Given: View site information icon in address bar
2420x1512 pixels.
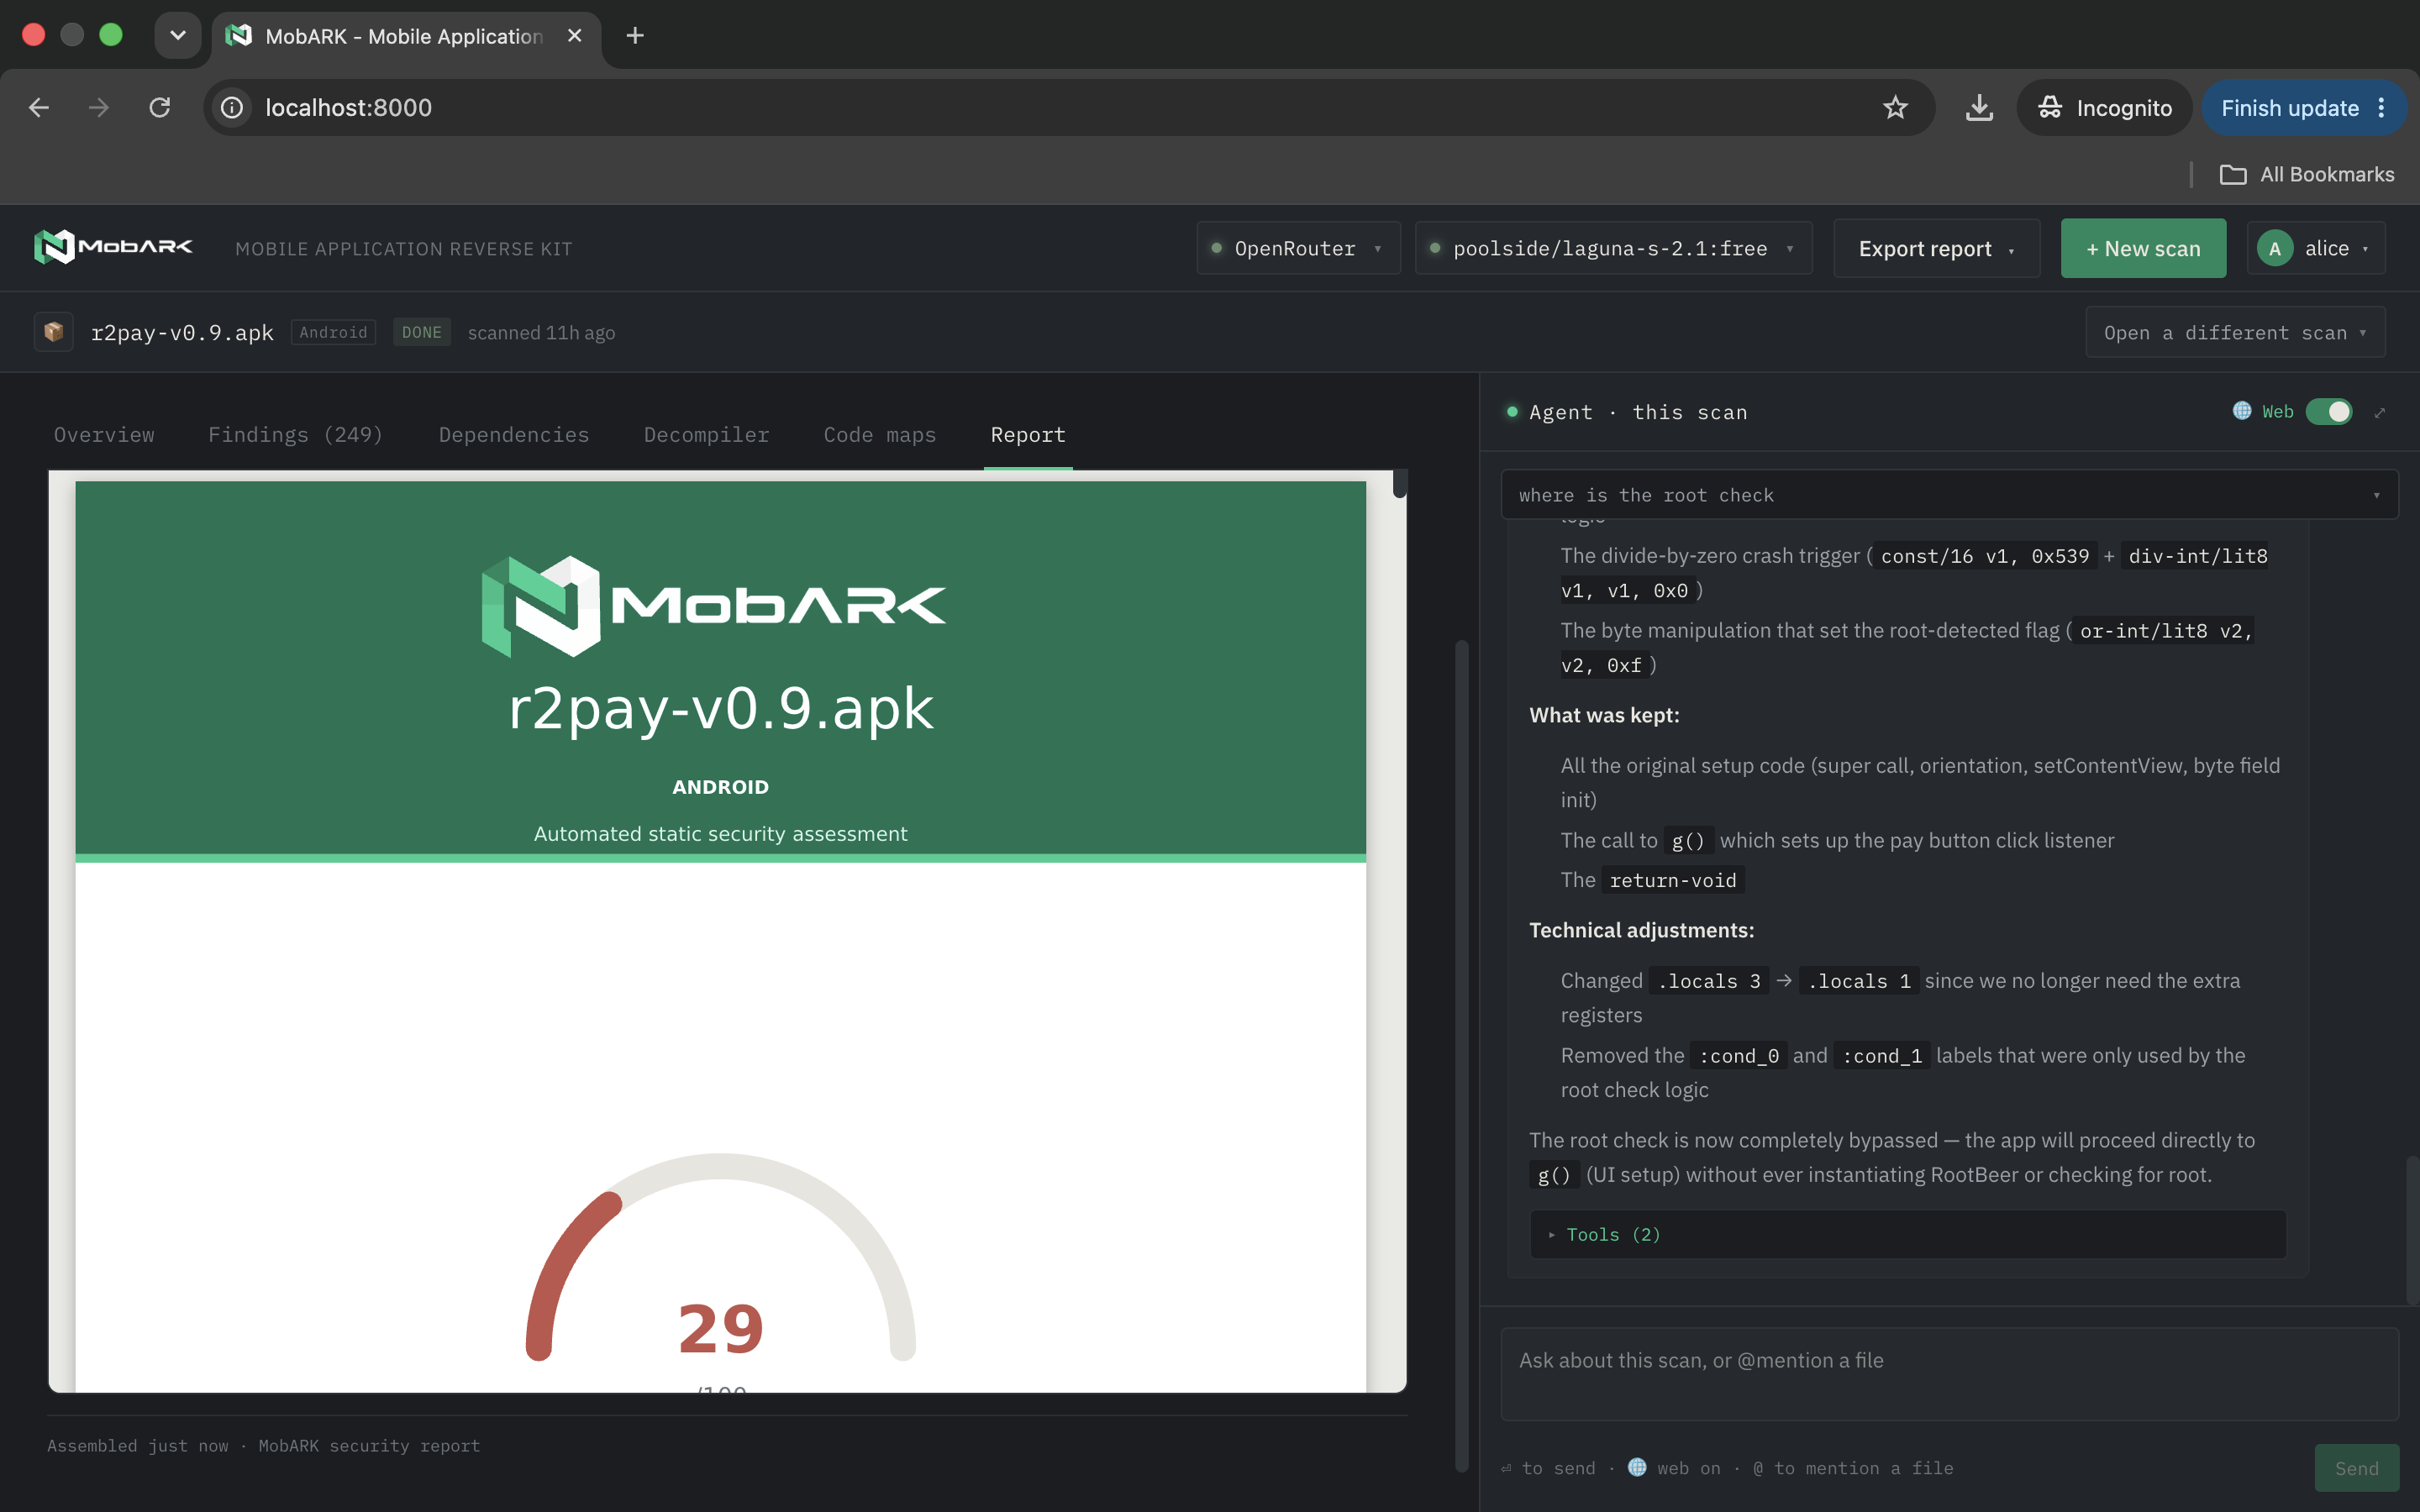Looking at the screenshot, I should tap(232, 108).
